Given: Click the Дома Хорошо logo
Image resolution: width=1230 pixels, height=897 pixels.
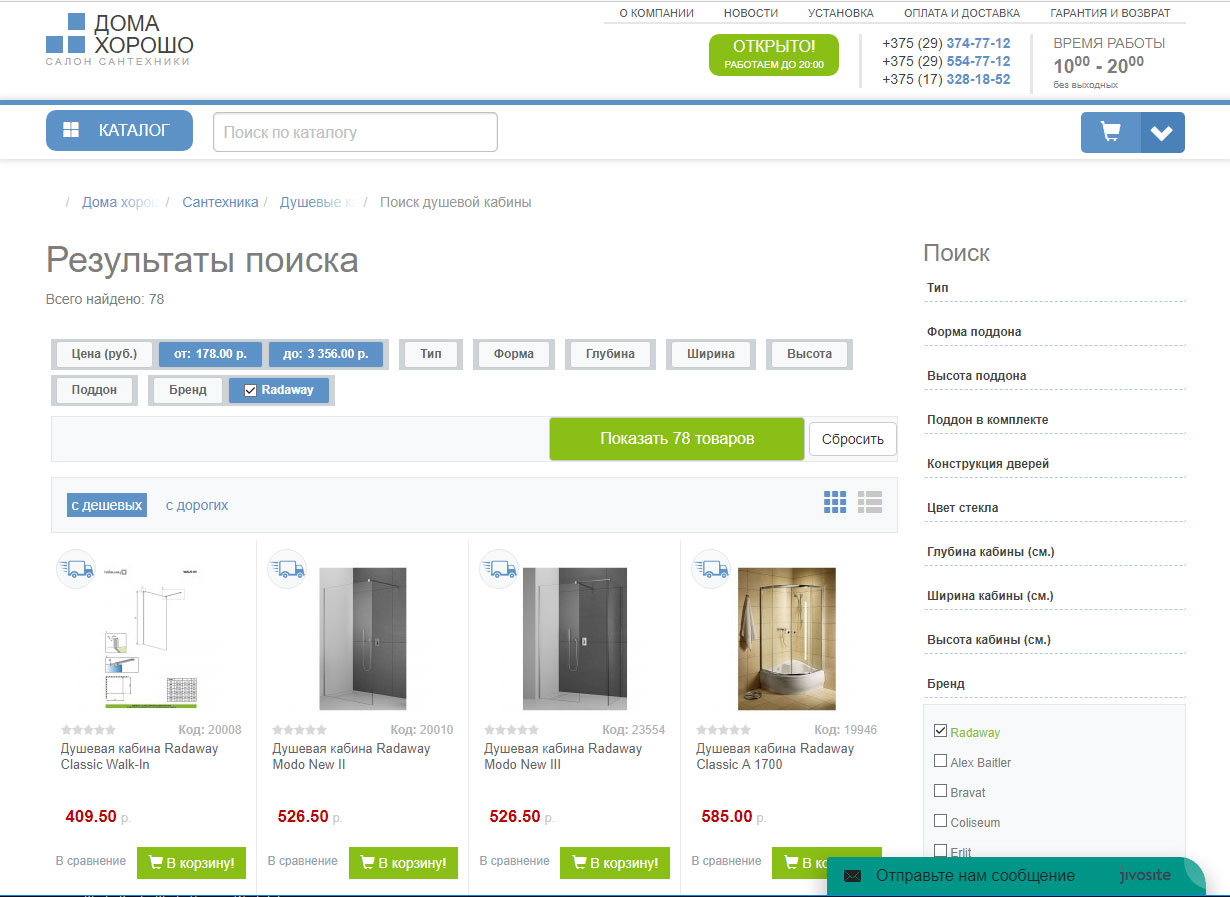Looking at the screenshot, I should (120, 40).
